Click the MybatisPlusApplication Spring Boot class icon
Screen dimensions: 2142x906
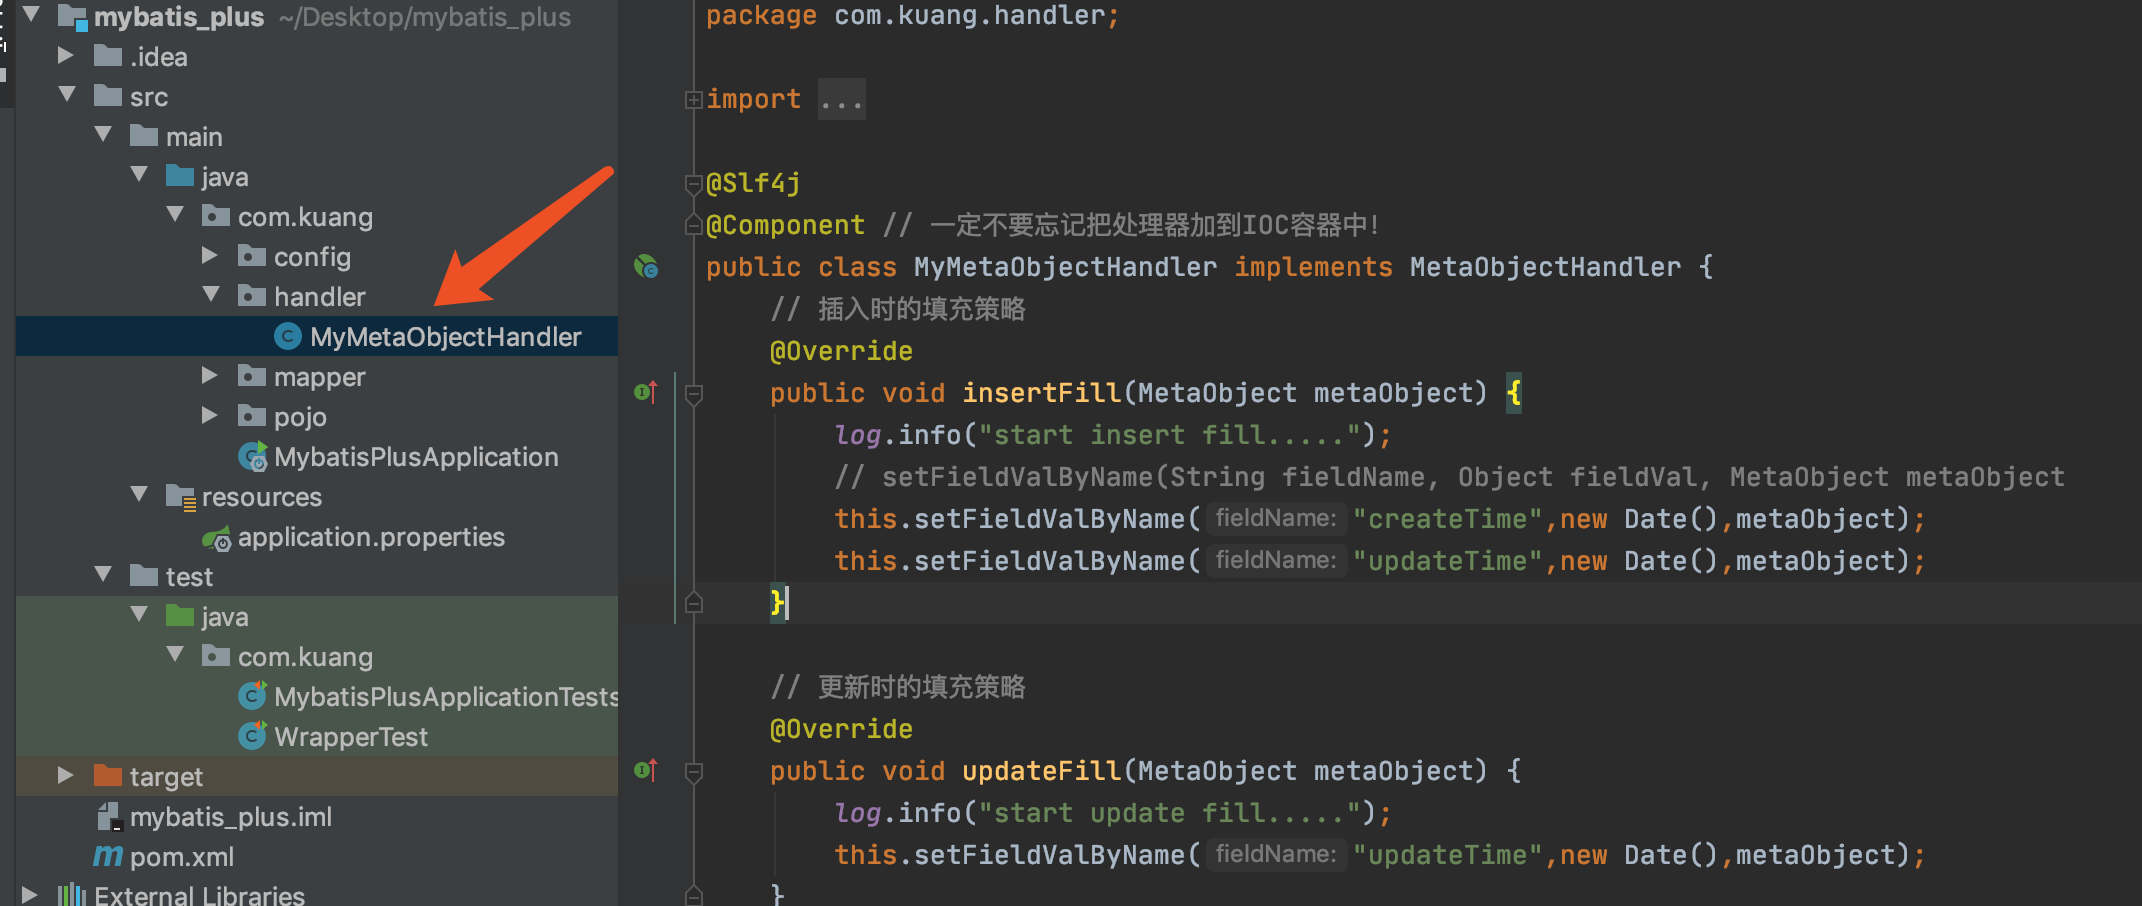coord(253,456)
